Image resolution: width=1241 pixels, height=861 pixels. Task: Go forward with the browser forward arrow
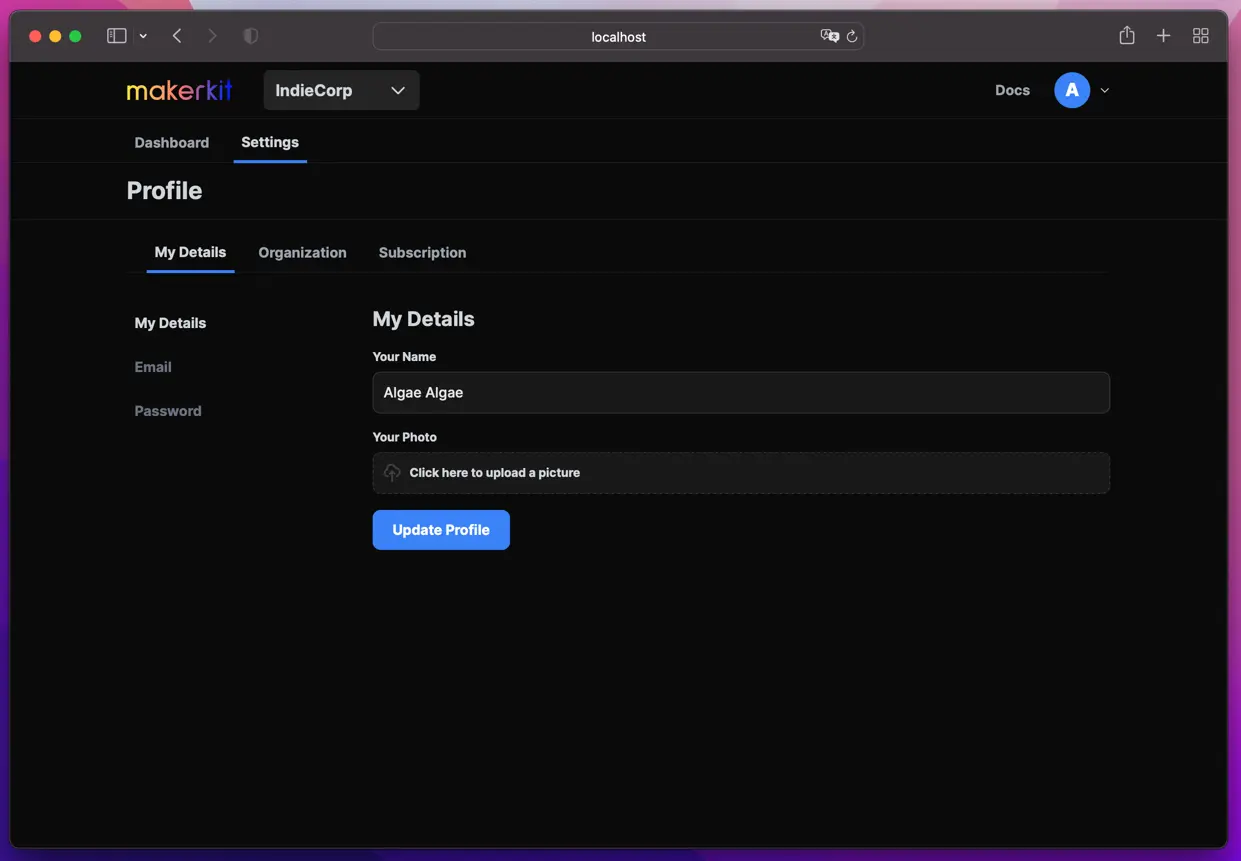tap(212, 36)
